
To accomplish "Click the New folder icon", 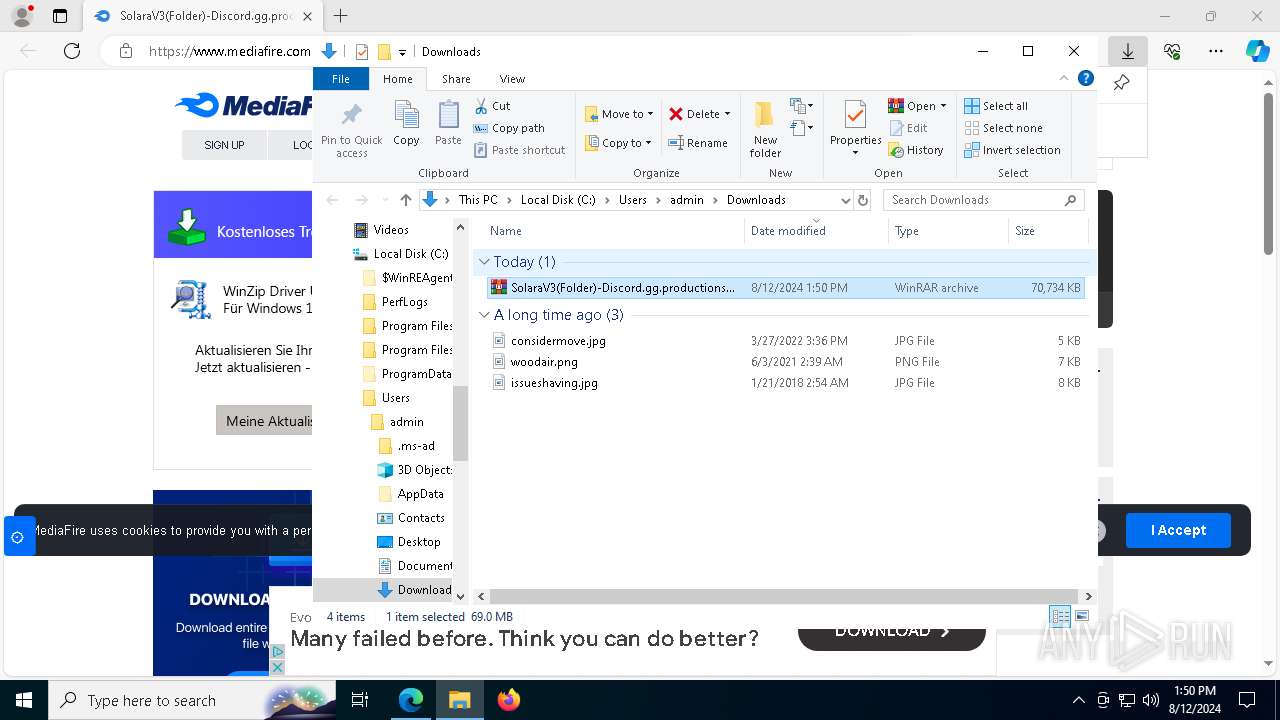I will 765,128.
